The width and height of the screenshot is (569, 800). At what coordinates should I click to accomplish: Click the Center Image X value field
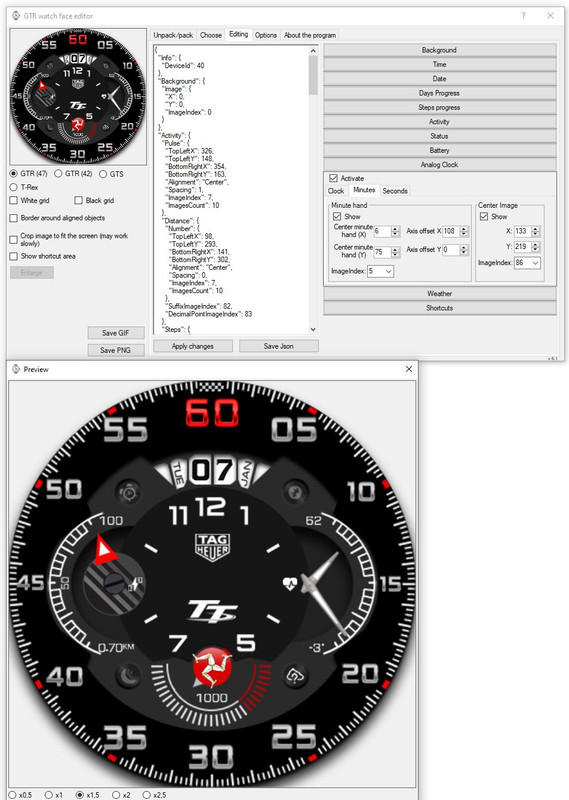point(522,231)
